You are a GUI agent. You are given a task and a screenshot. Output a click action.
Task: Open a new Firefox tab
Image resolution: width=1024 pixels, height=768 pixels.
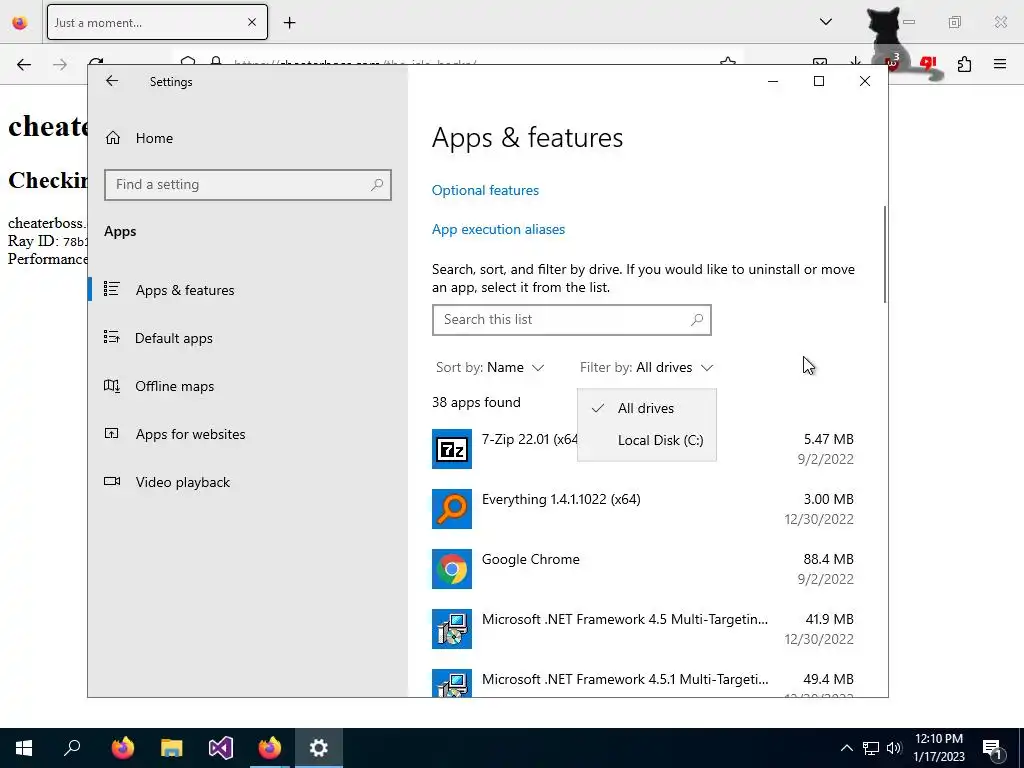(289, 23)
